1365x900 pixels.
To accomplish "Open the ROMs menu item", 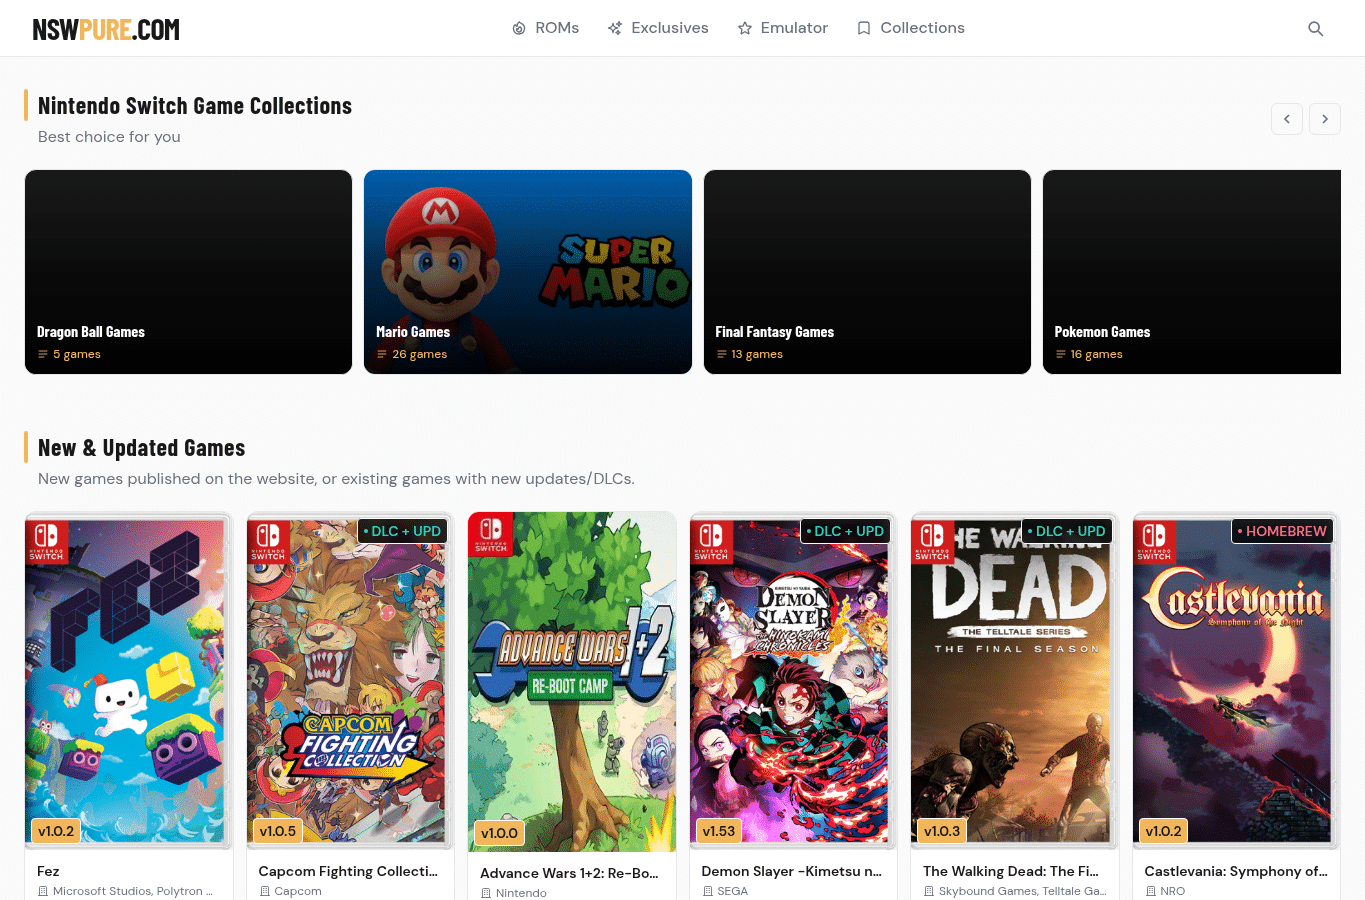I will point(545,28).
